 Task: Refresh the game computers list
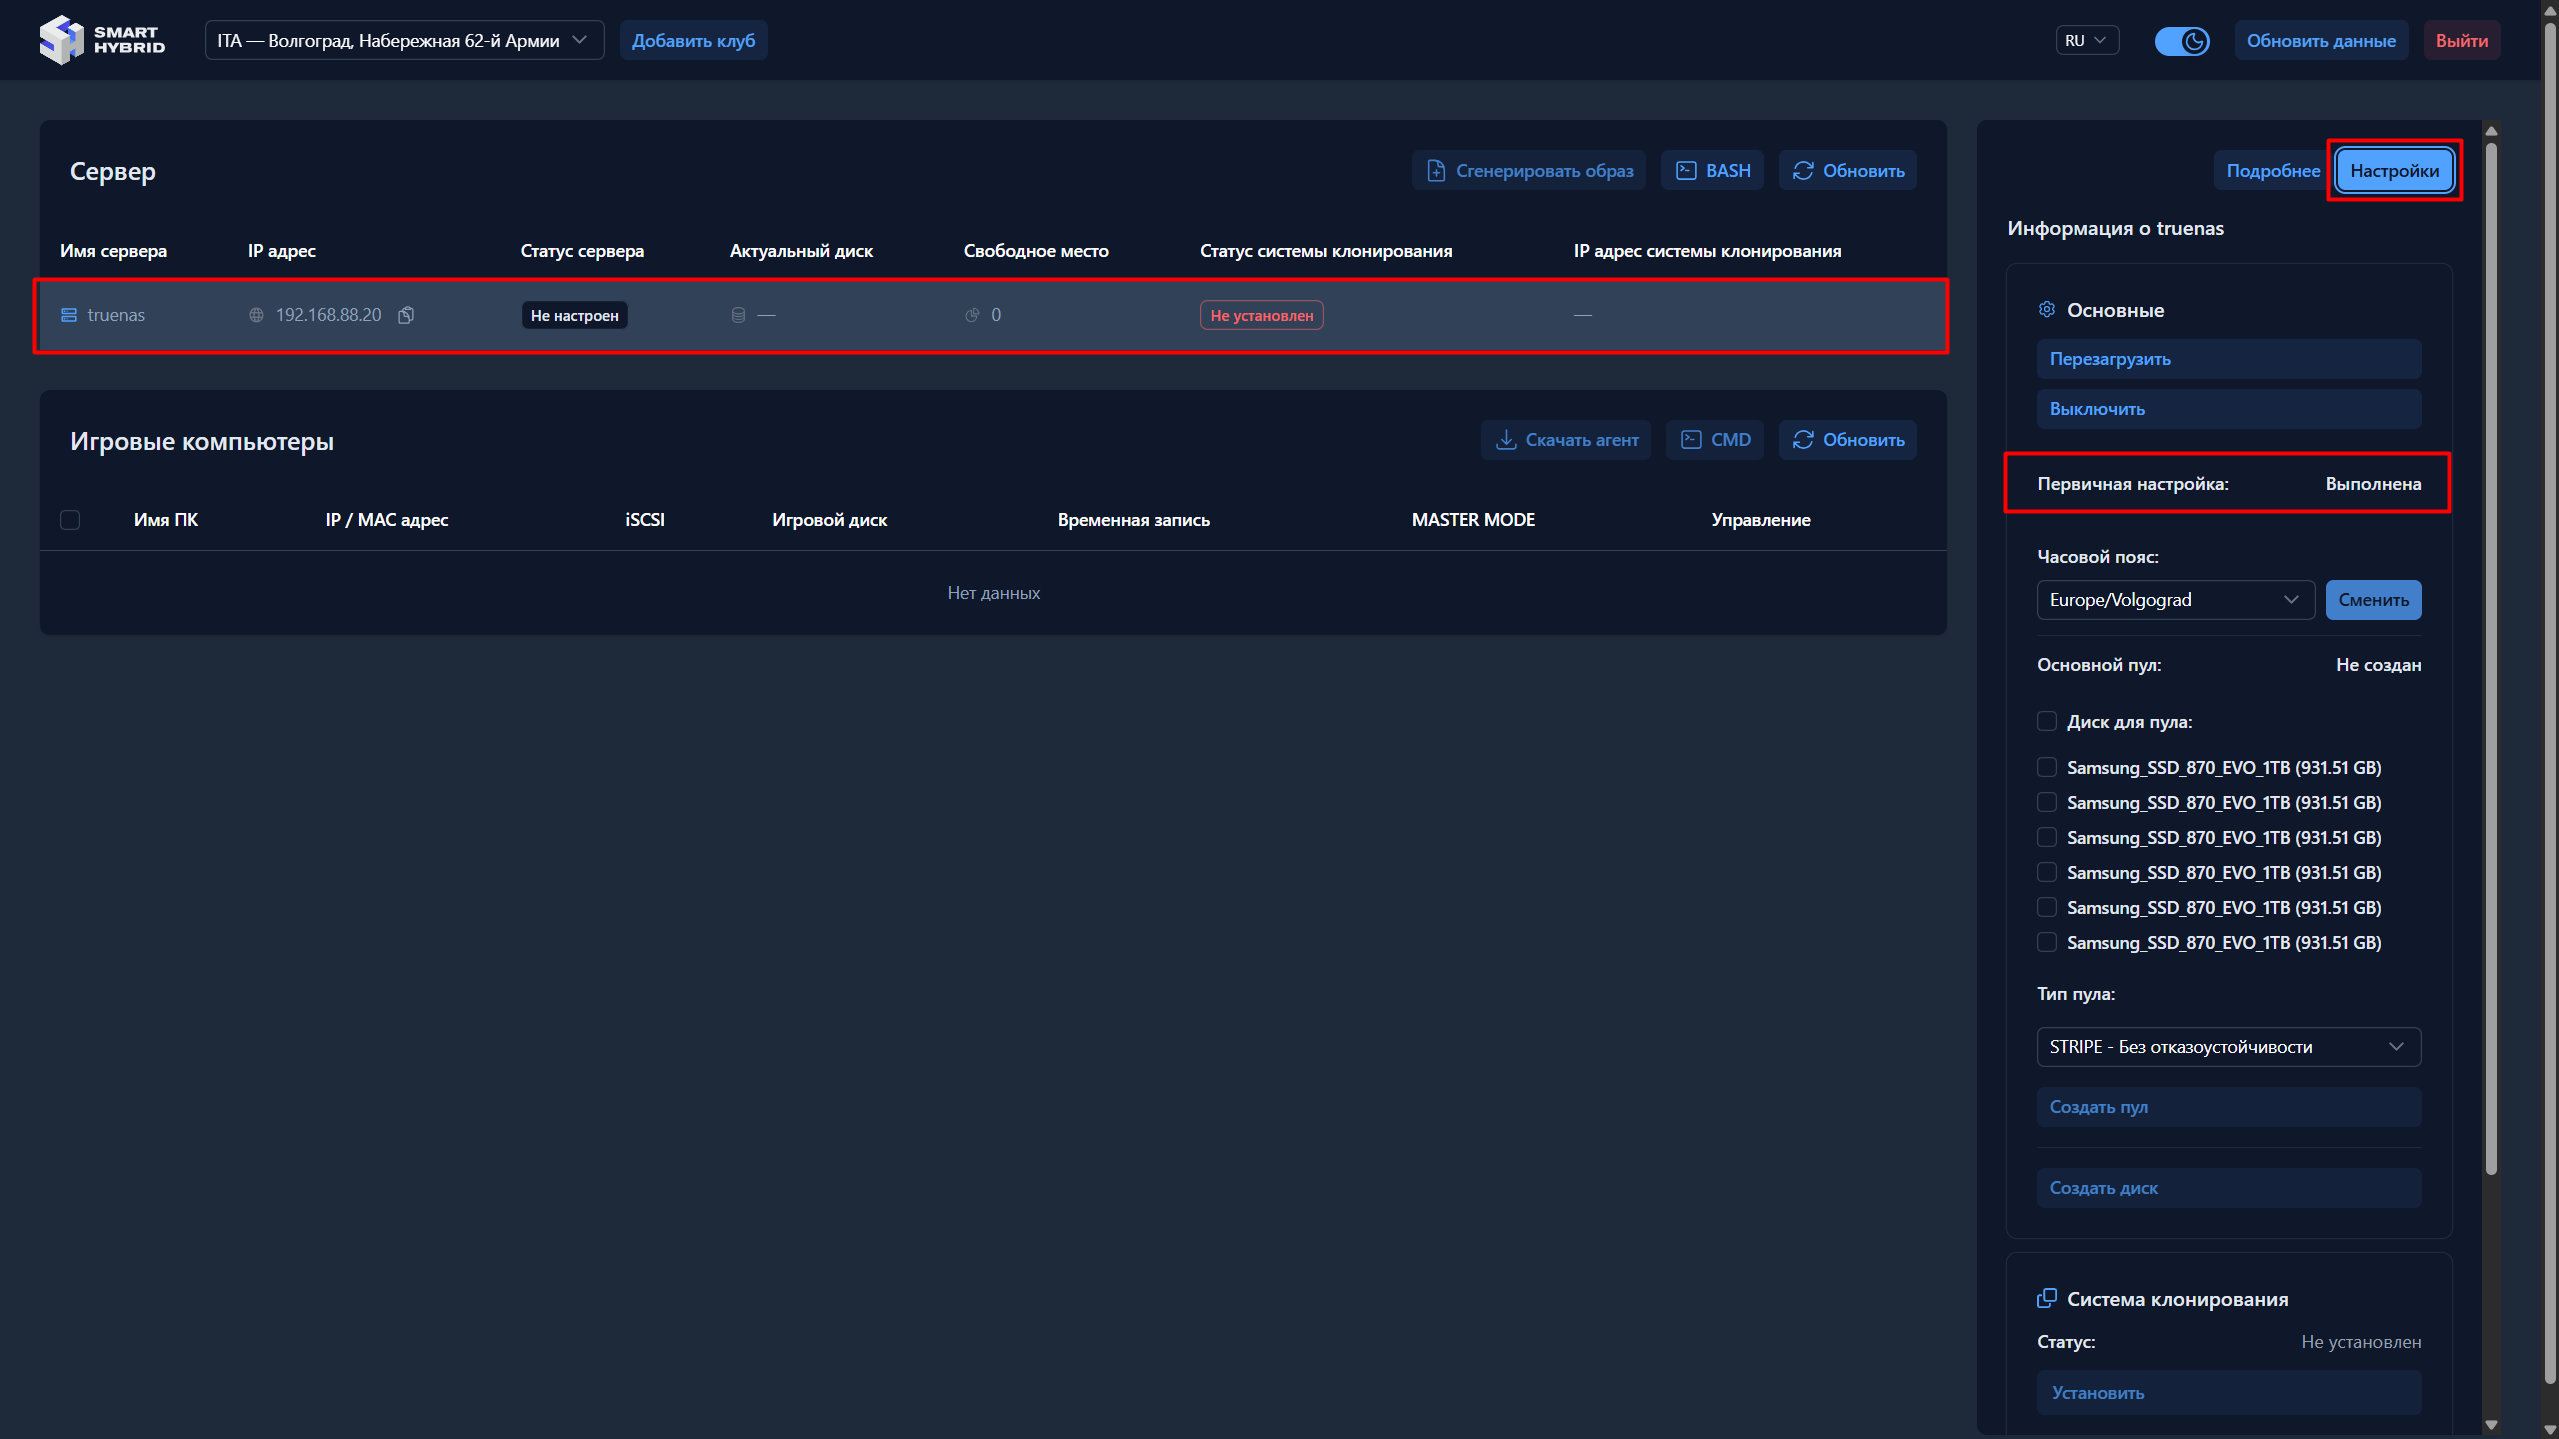(x=1848, y=440)
